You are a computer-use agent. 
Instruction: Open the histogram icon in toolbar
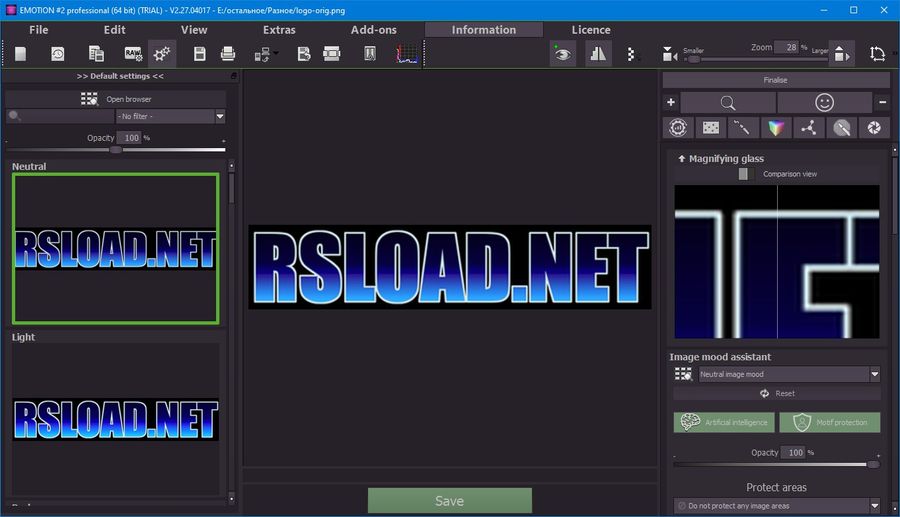point(407,53)
